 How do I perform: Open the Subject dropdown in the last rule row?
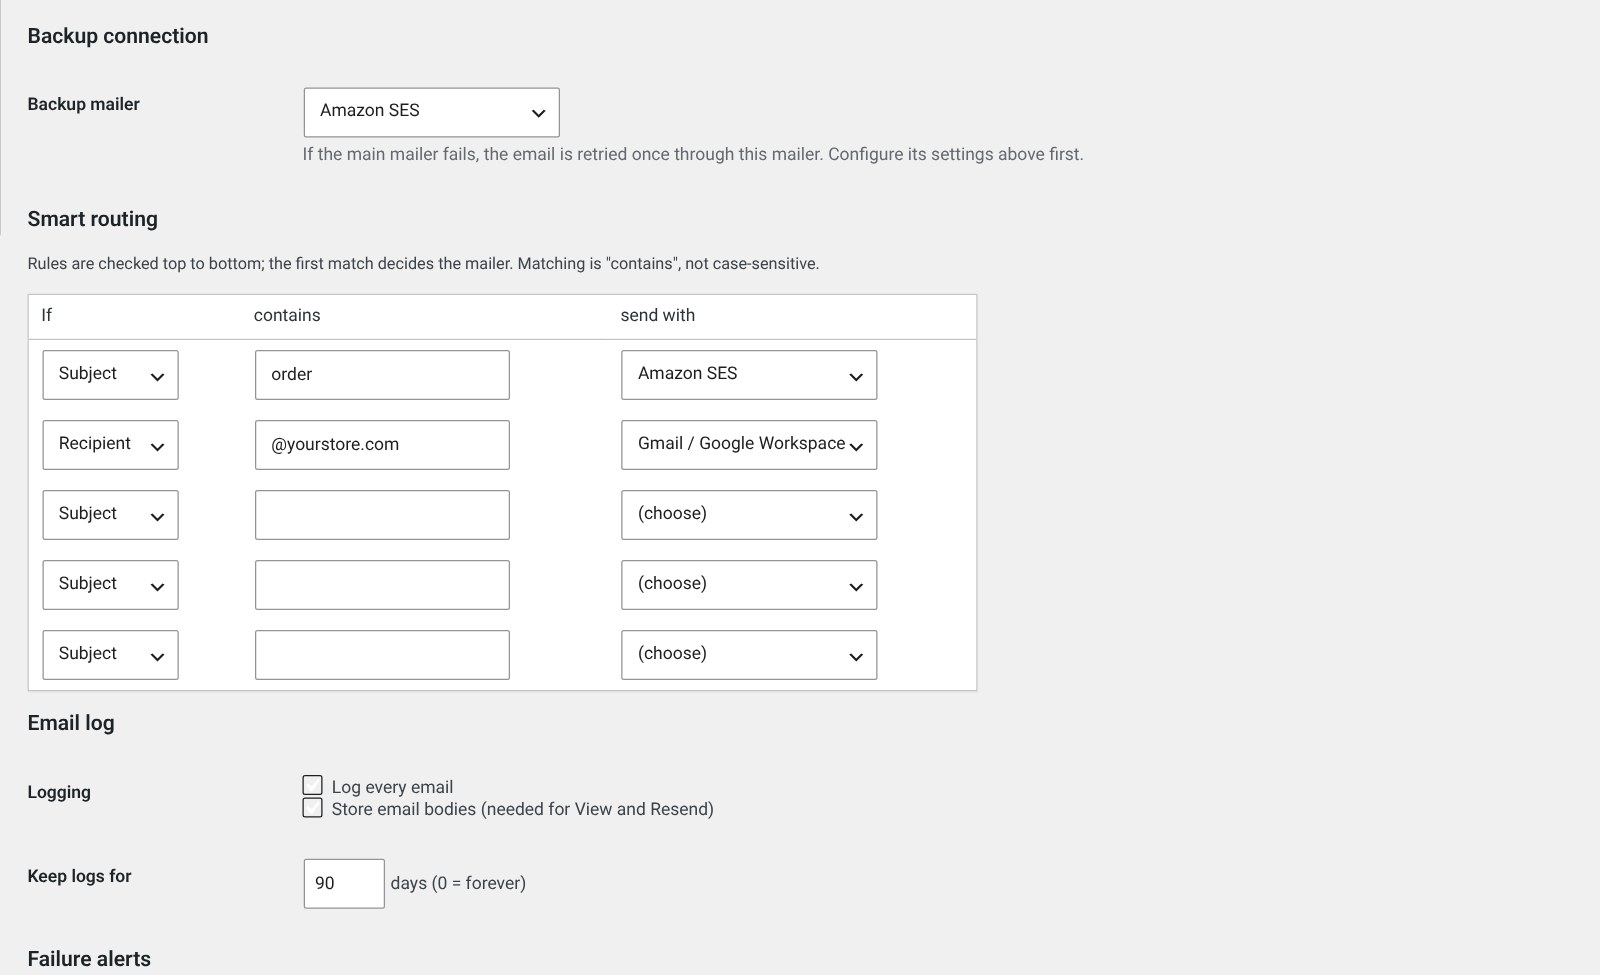tap(110, 655)
